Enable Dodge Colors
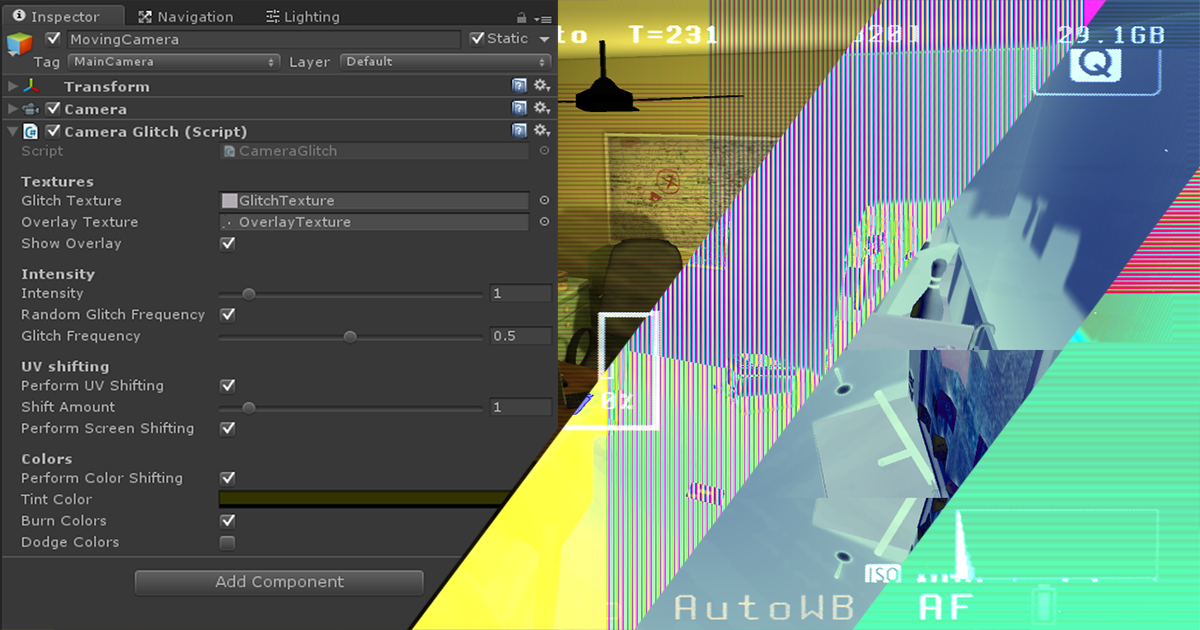This screenshot has width=1200, height=630. click(x=227, y=542)
